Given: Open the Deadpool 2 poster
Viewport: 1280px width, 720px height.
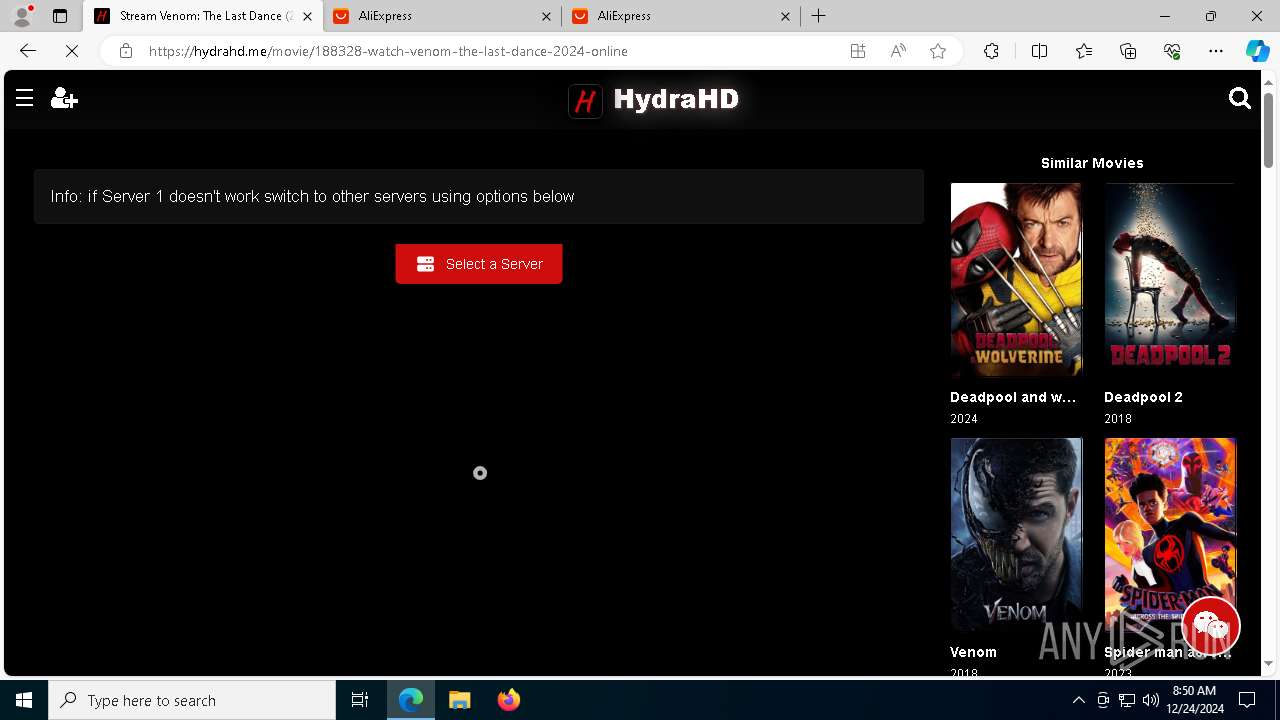Looking at the screenshot, I should 1170,279.
